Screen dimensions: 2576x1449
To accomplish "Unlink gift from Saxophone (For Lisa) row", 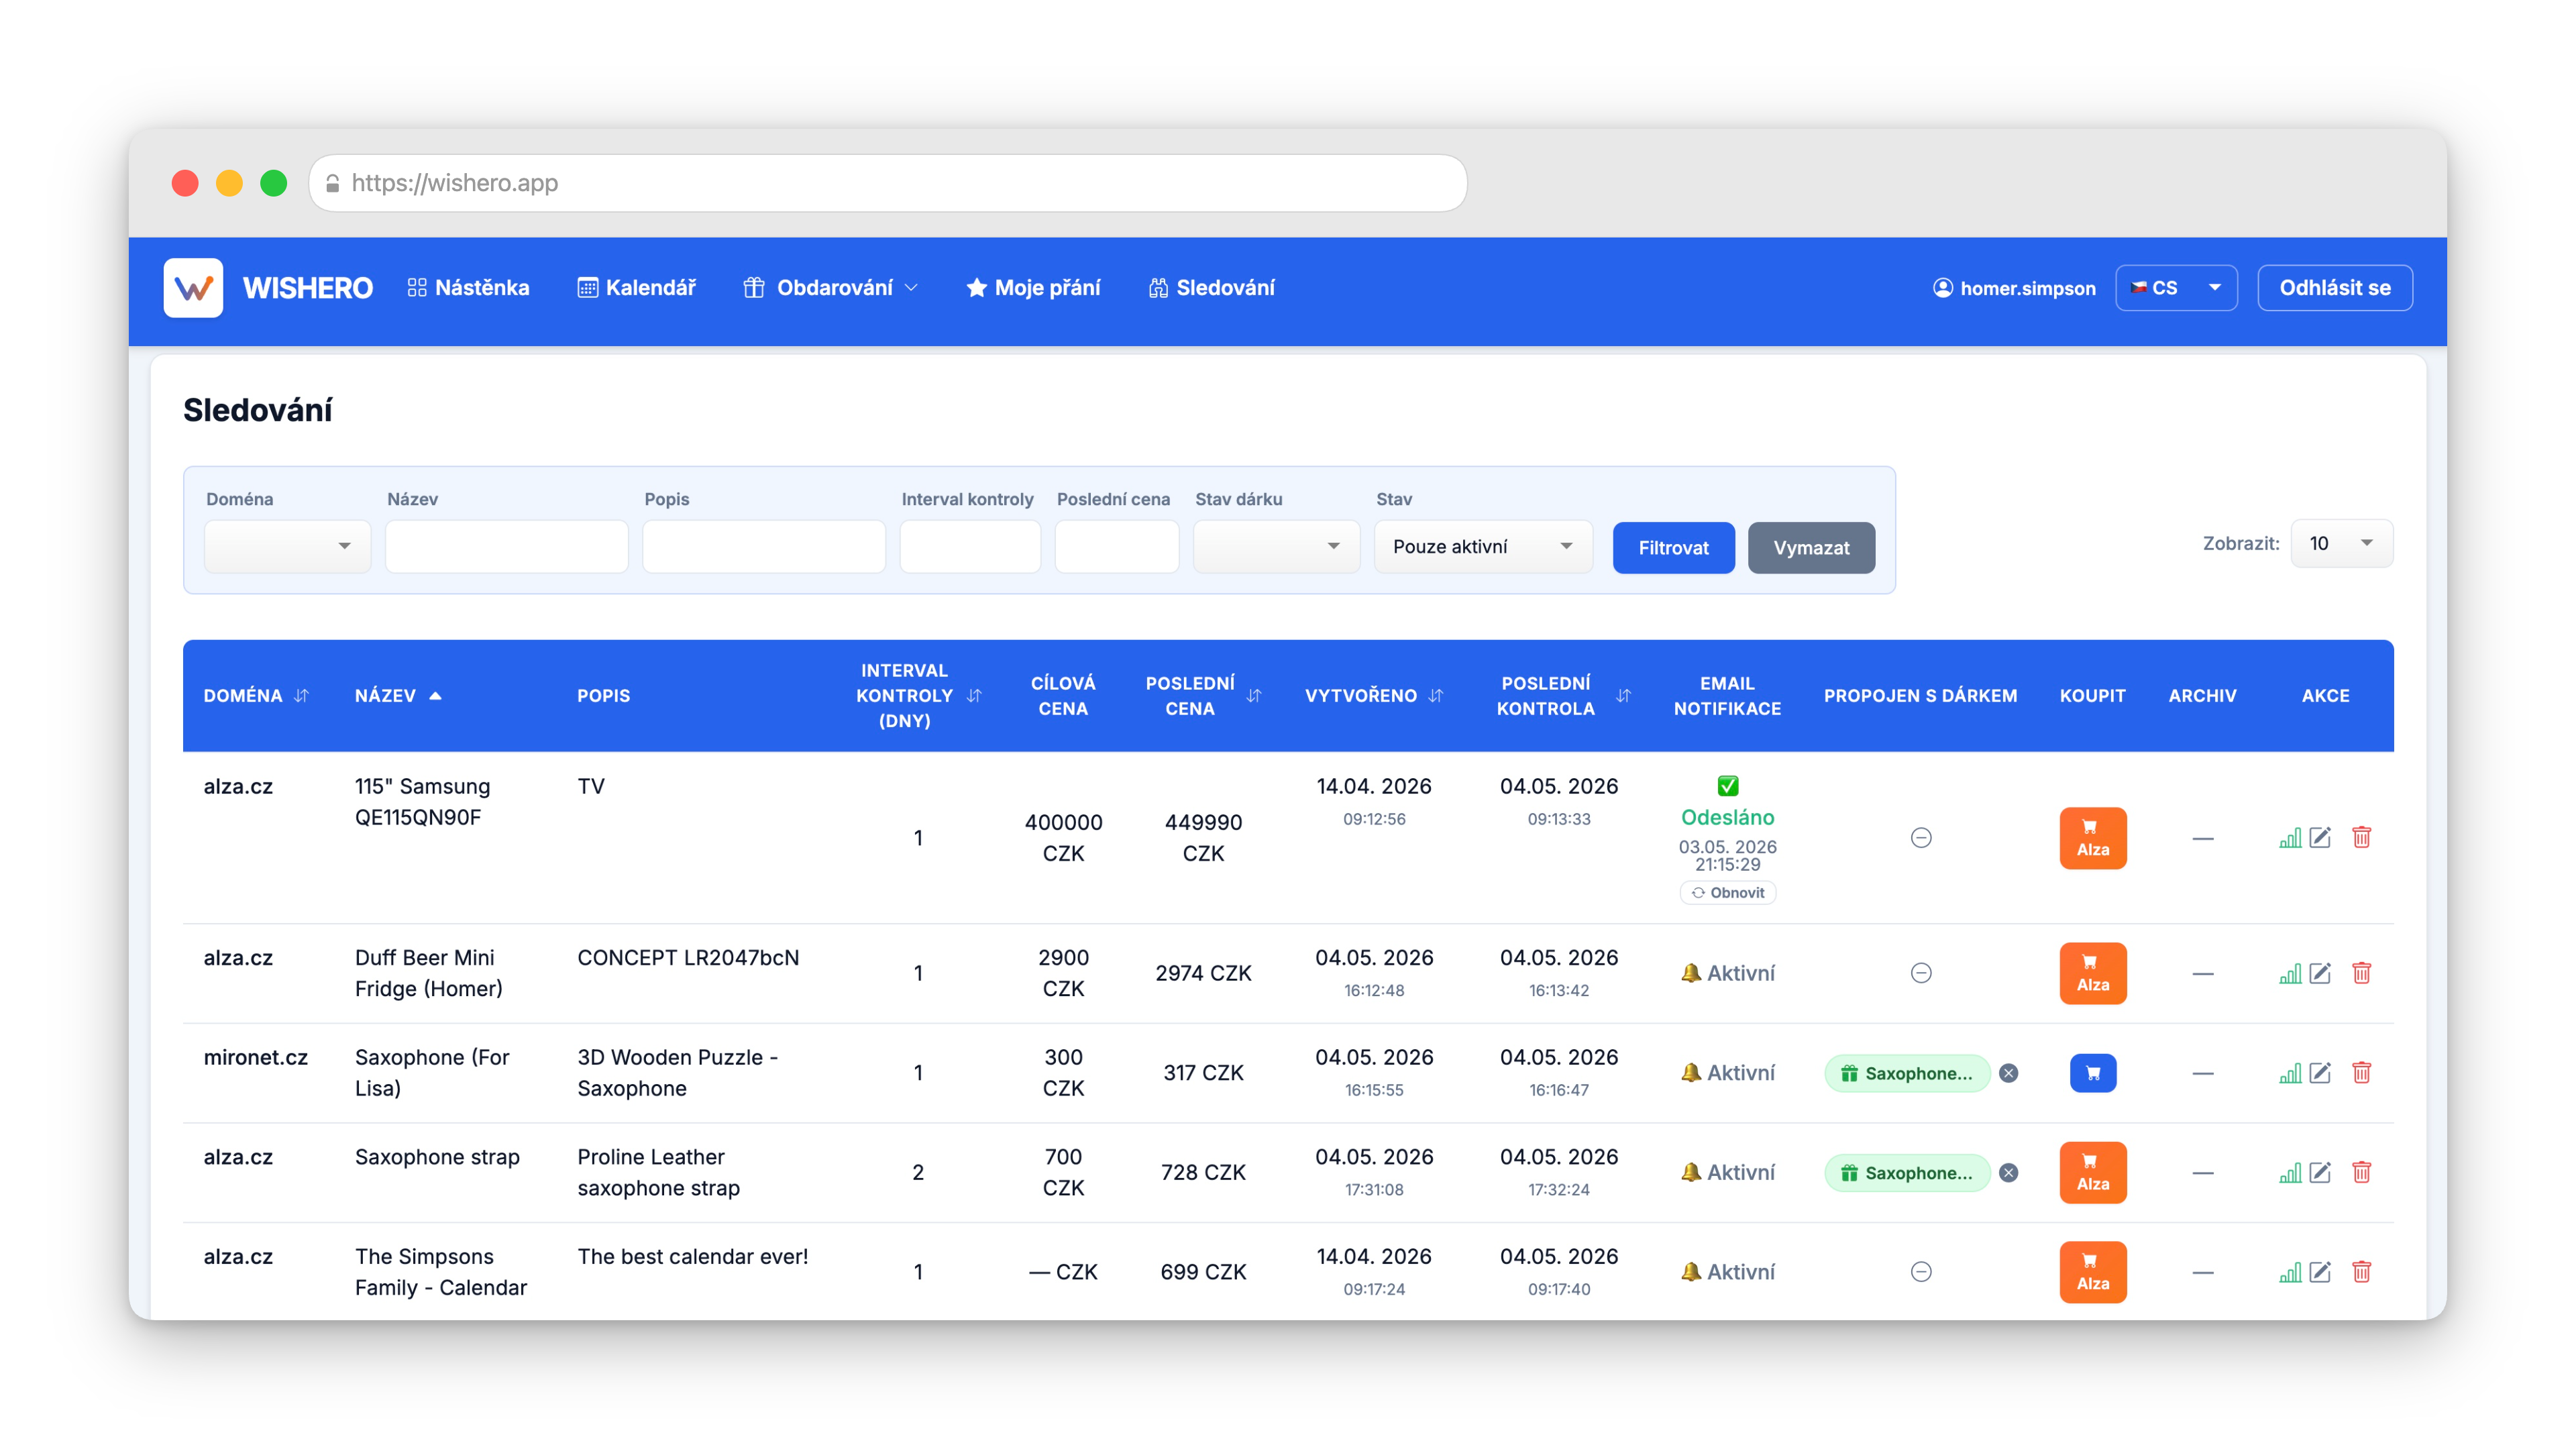I will pyautogui.click(x=2008, y=1073).
